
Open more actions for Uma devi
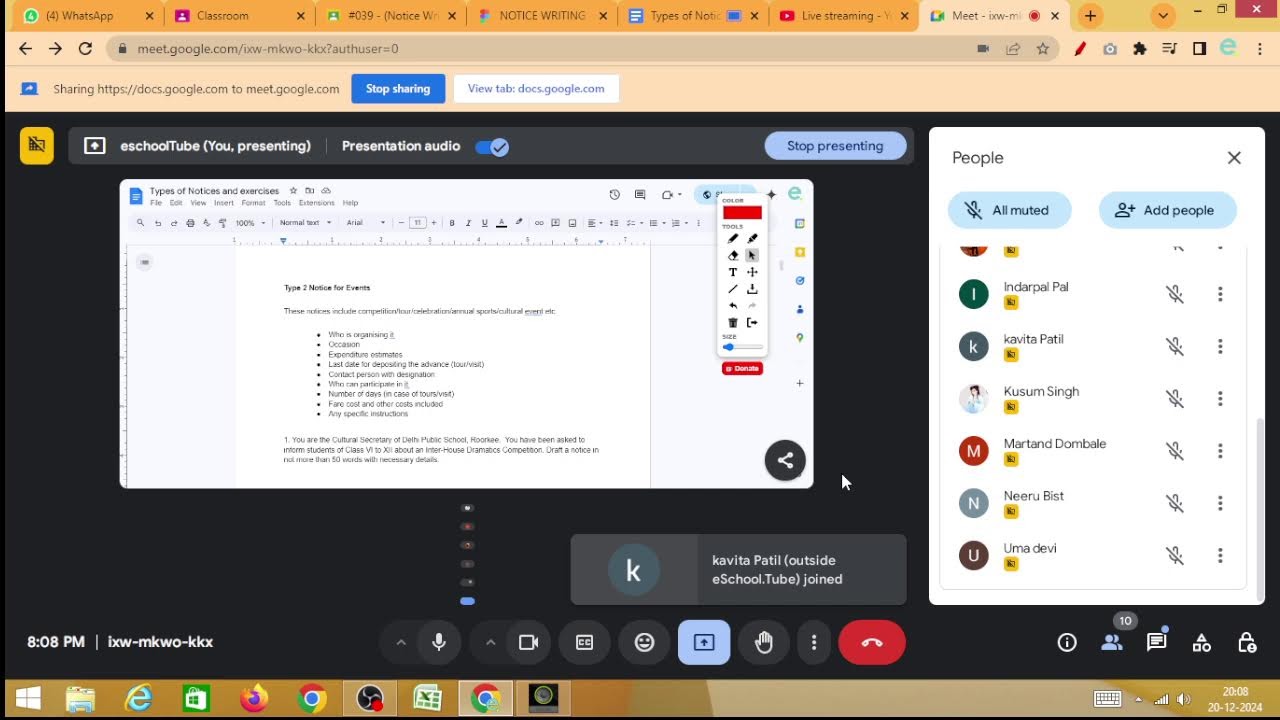point(1220,555)
